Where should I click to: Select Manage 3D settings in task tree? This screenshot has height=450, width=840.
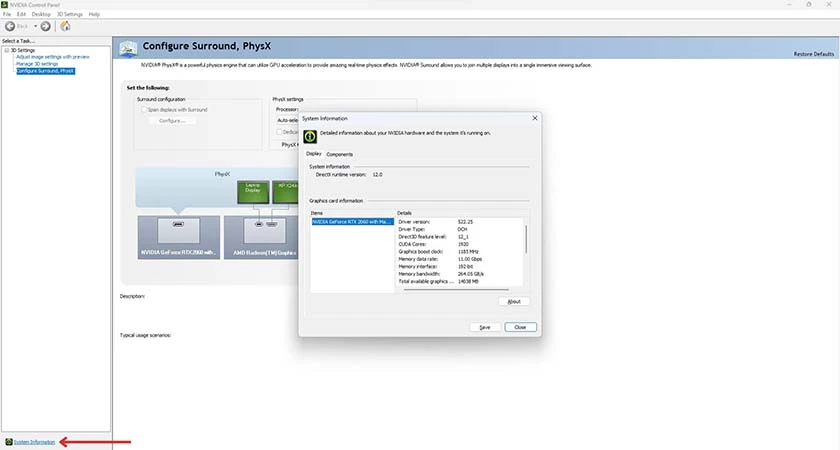click(37, 64)
